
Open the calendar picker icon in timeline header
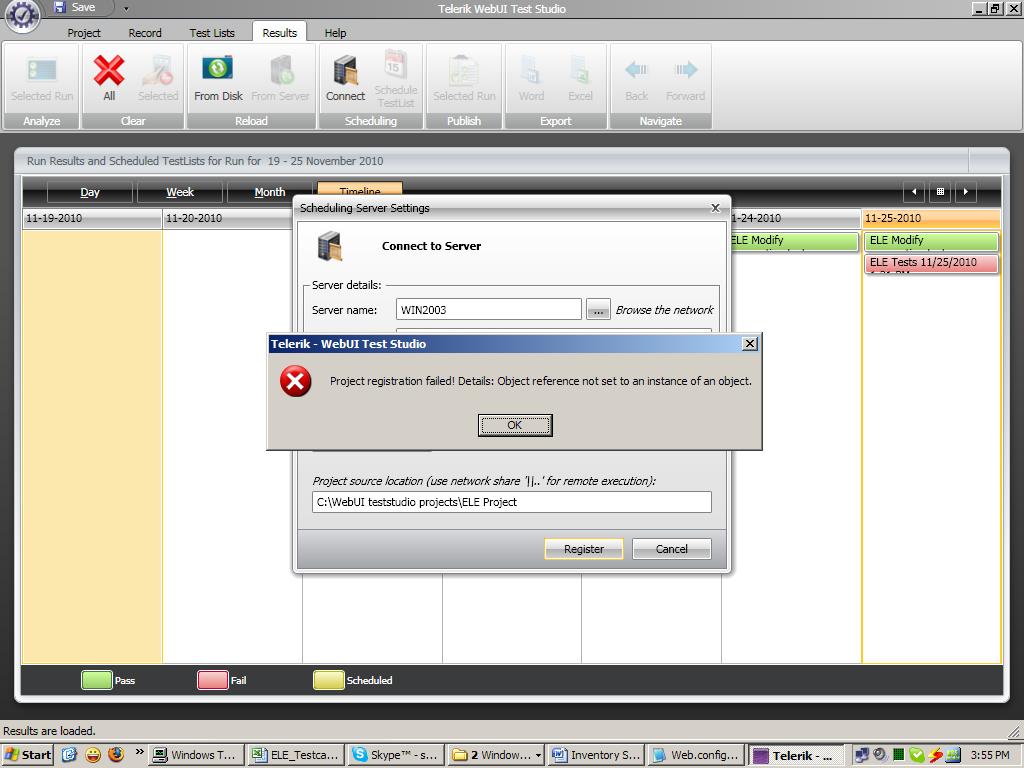click(x=940, y=191)
